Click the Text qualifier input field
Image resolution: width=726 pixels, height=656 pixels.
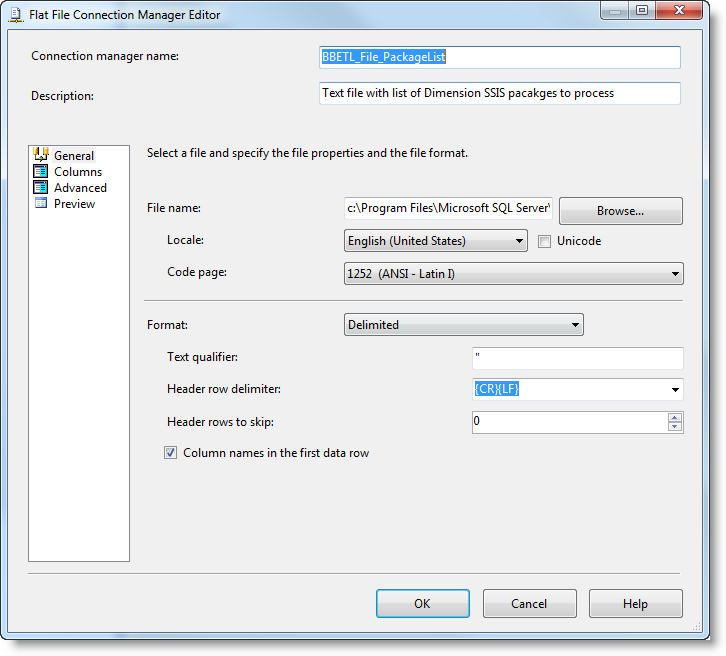coord(577,358)
